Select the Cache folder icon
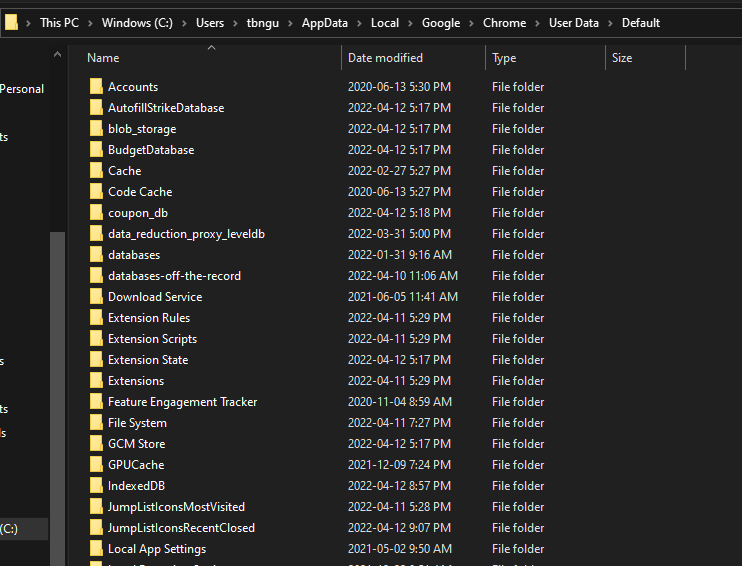The image size is (742, 566). pos(96,171)
